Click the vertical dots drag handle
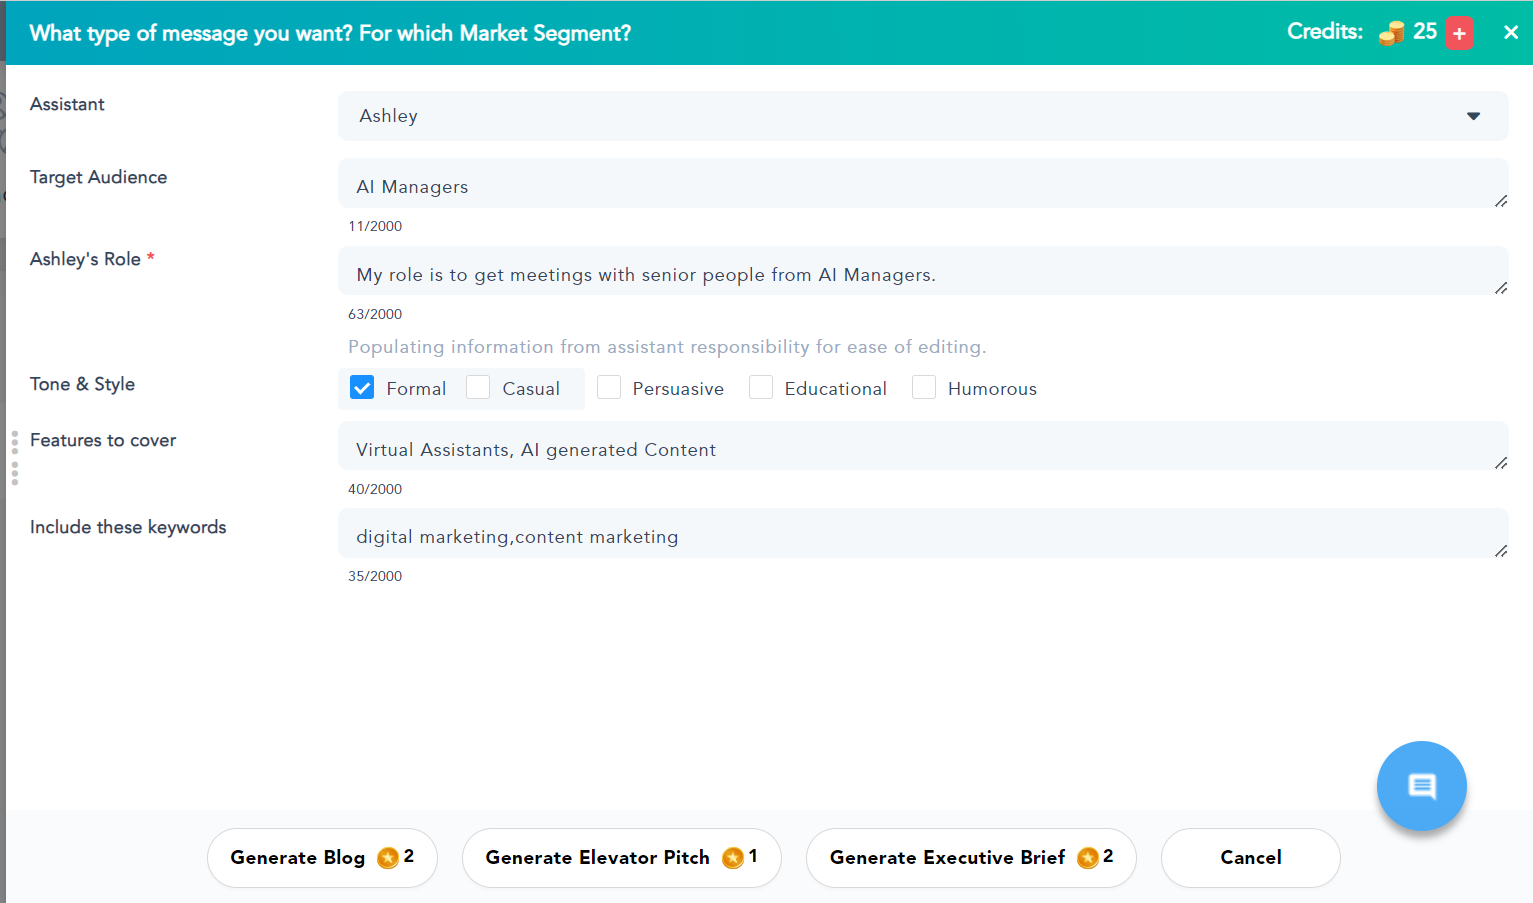The height and width of the screenshot is (903, 1533). point(15,458)
